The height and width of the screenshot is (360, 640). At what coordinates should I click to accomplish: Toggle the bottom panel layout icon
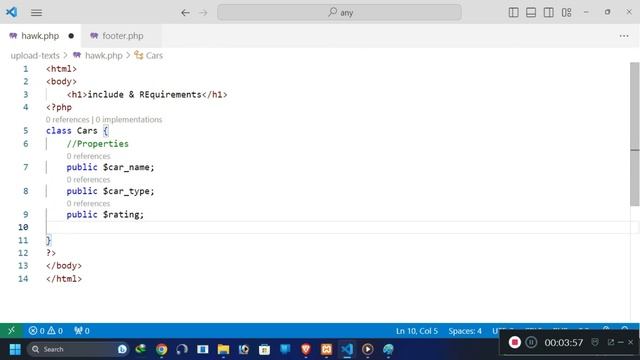pyautogui.click(x=531, y=12)
